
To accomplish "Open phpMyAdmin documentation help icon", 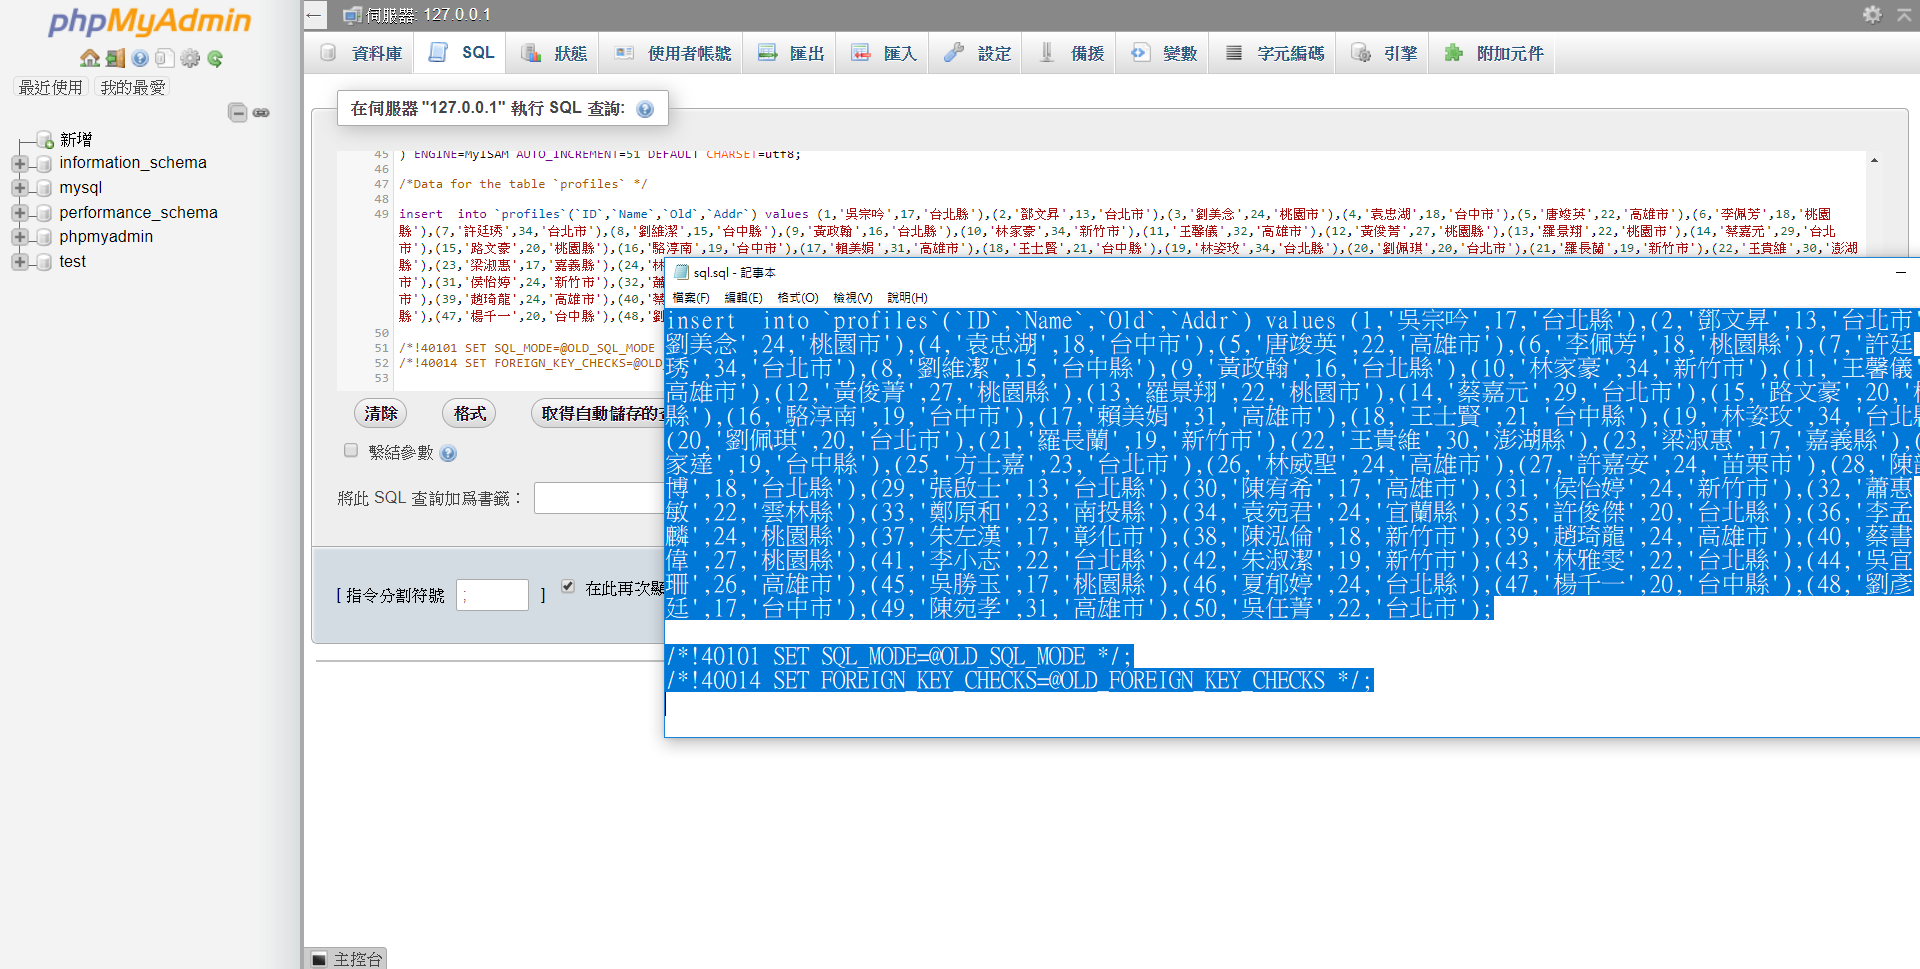I will [x=140, y=58].
